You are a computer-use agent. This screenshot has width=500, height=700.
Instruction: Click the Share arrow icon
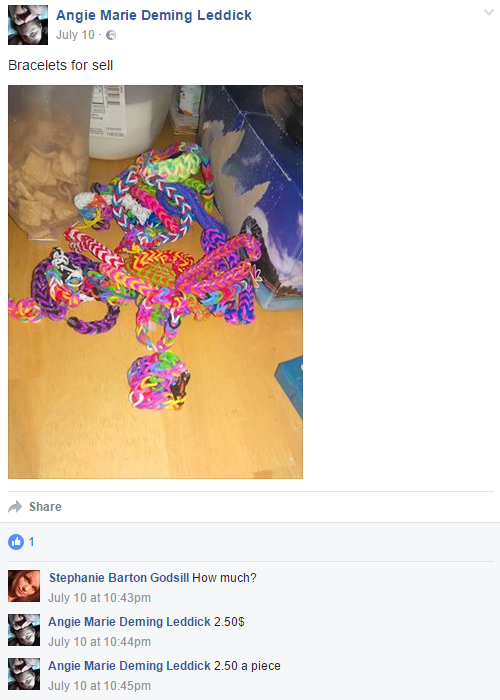click(x=15, y=507)
